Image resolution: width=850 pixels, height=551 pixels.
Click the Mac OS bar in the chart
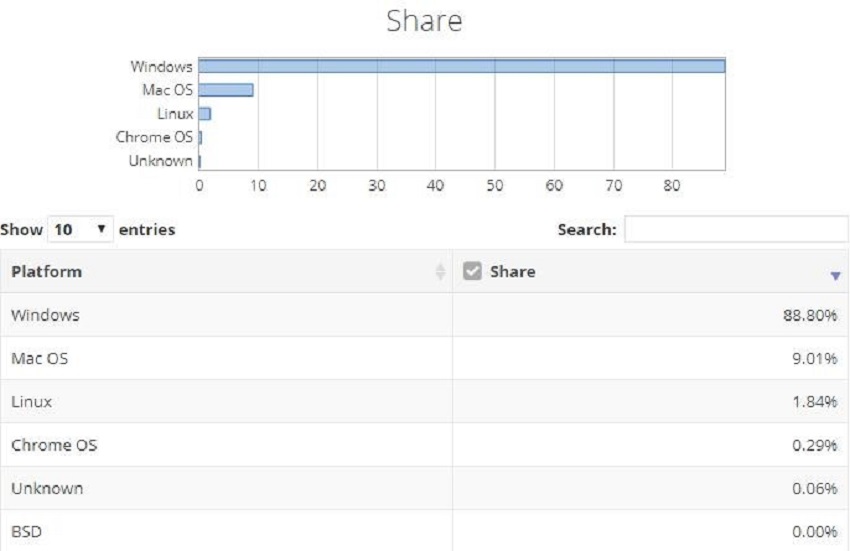225,90
